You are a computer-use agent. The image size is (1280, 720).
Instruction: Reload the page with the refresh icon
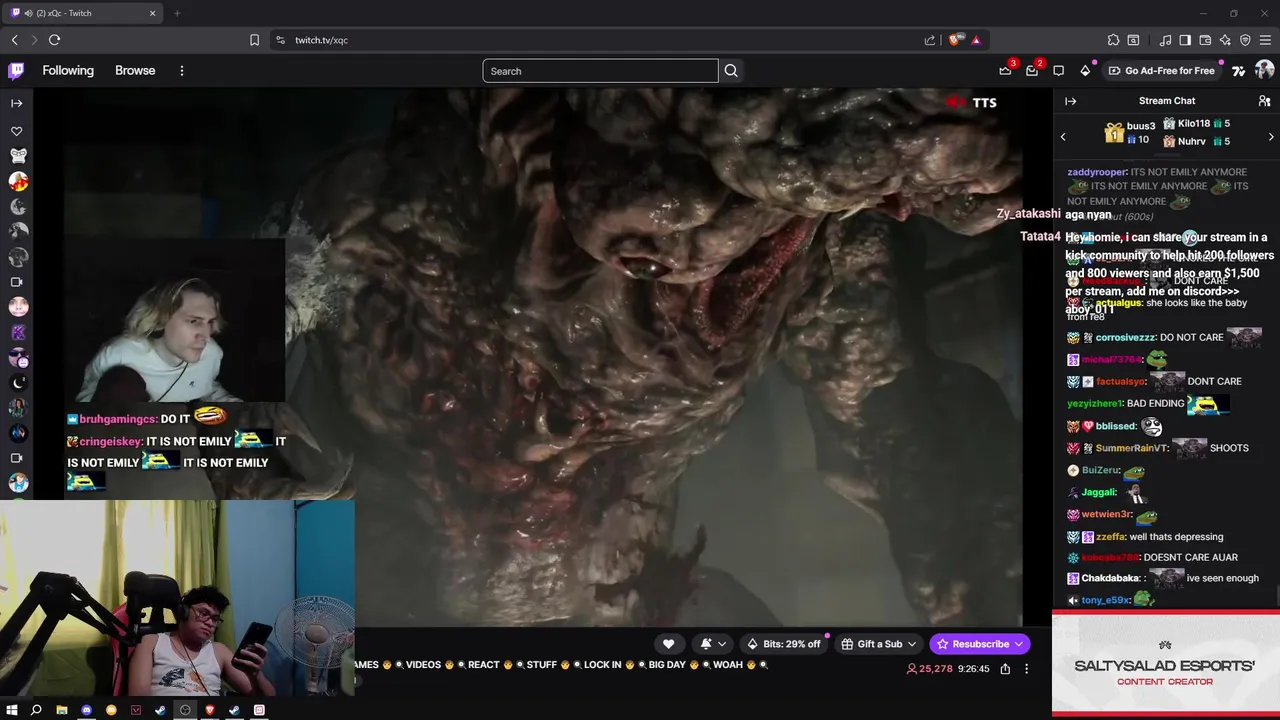coord(54,40)
